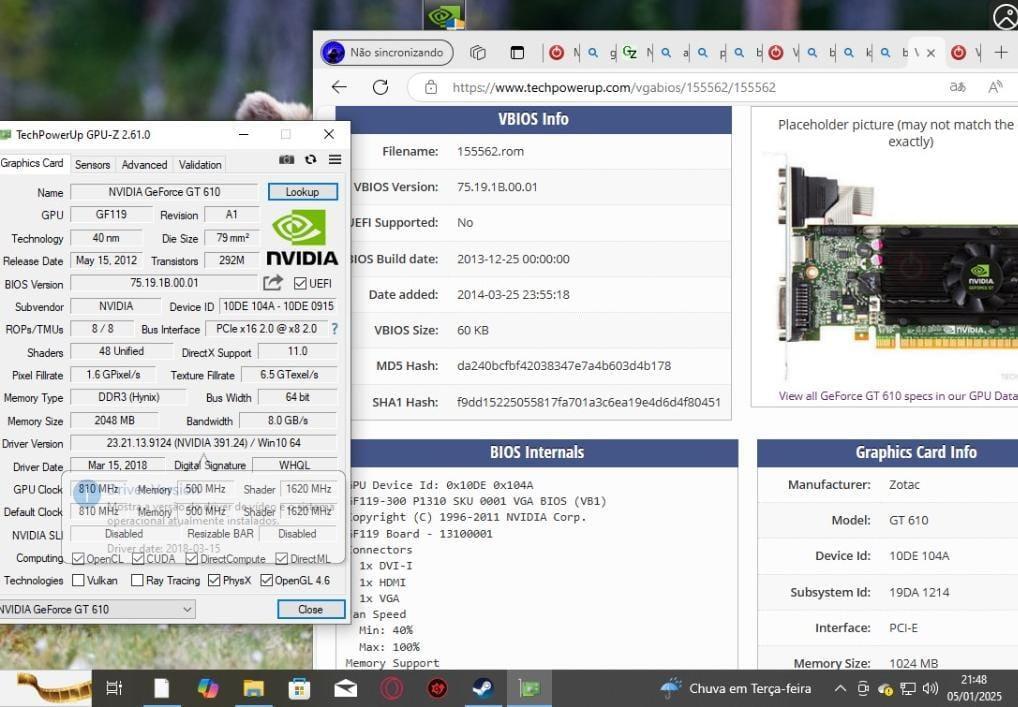Open Task View on the taskbar
Screen dimensions: 1018x707
point(114,688)
